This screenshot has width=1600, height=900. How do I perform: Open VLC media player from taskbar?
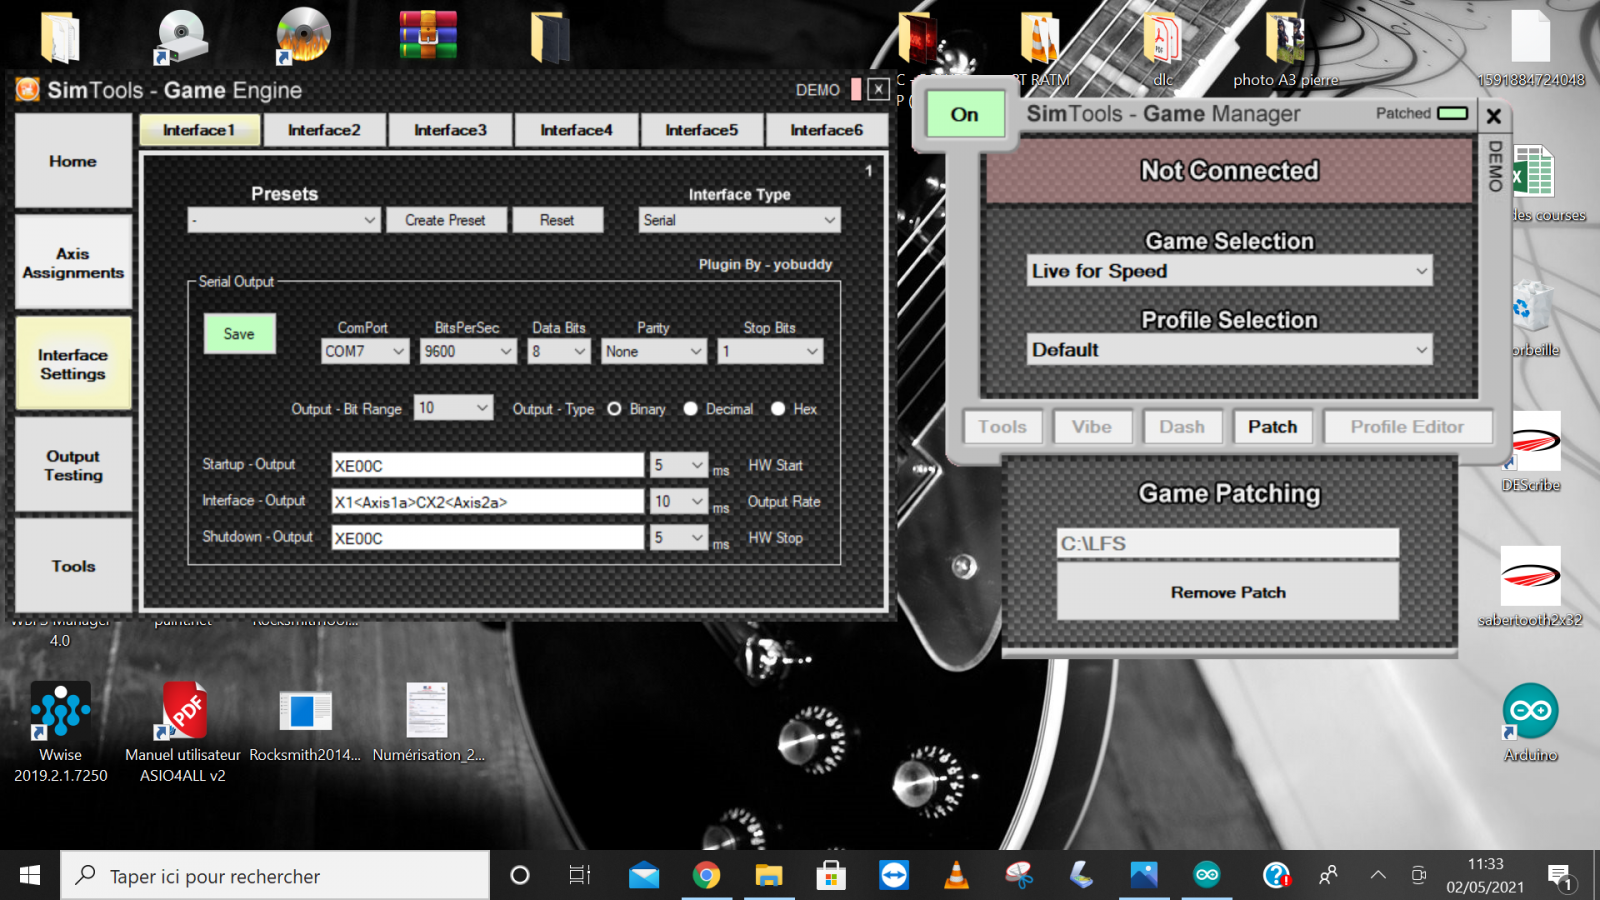tap(956, 876)
